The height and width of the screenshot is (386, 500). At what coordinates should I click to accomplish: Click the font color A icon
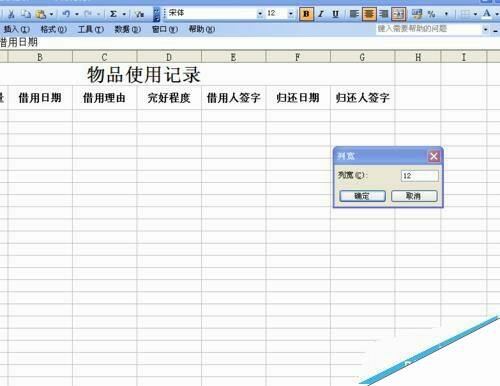pos(487,14)
